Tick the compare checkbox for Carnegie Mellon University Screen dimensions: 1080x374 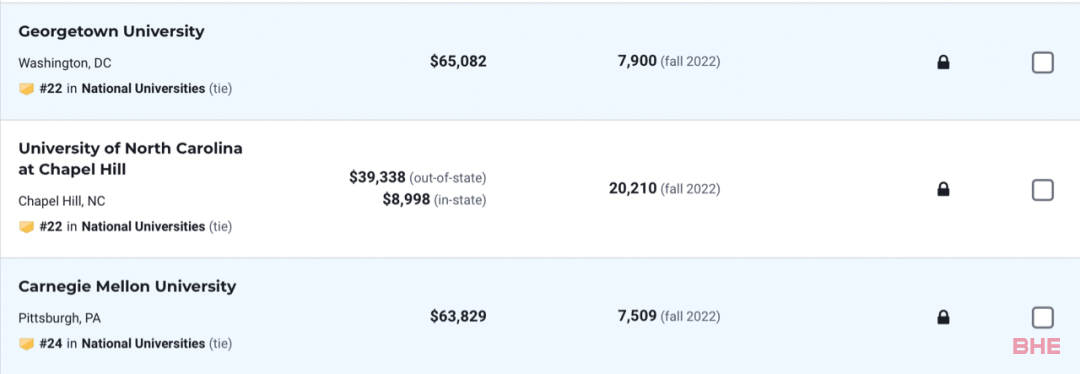click(1042, 318)
